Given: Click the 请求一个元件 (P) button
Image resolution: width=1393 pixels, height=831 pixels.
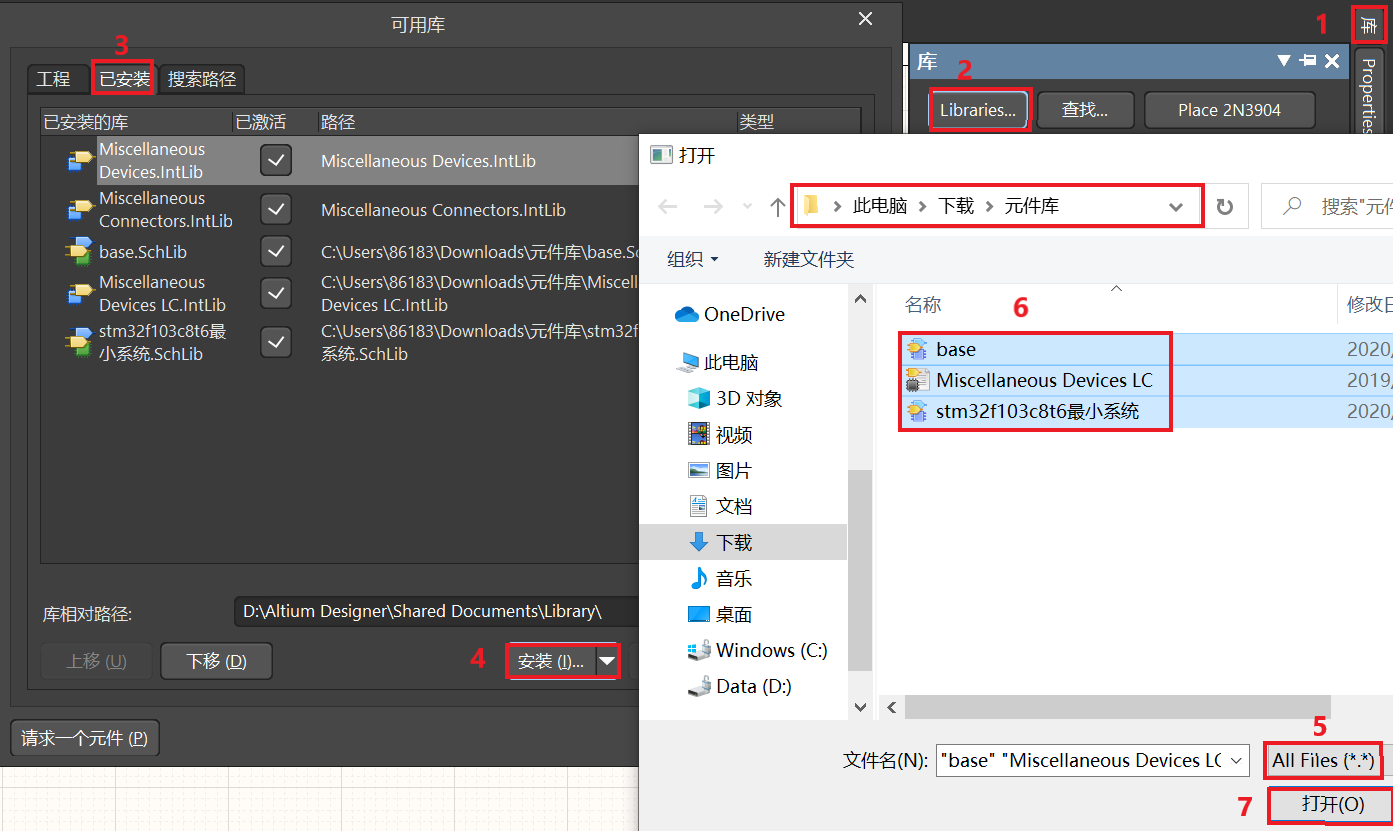Looking at the screenshot, I should click(84, 738).
